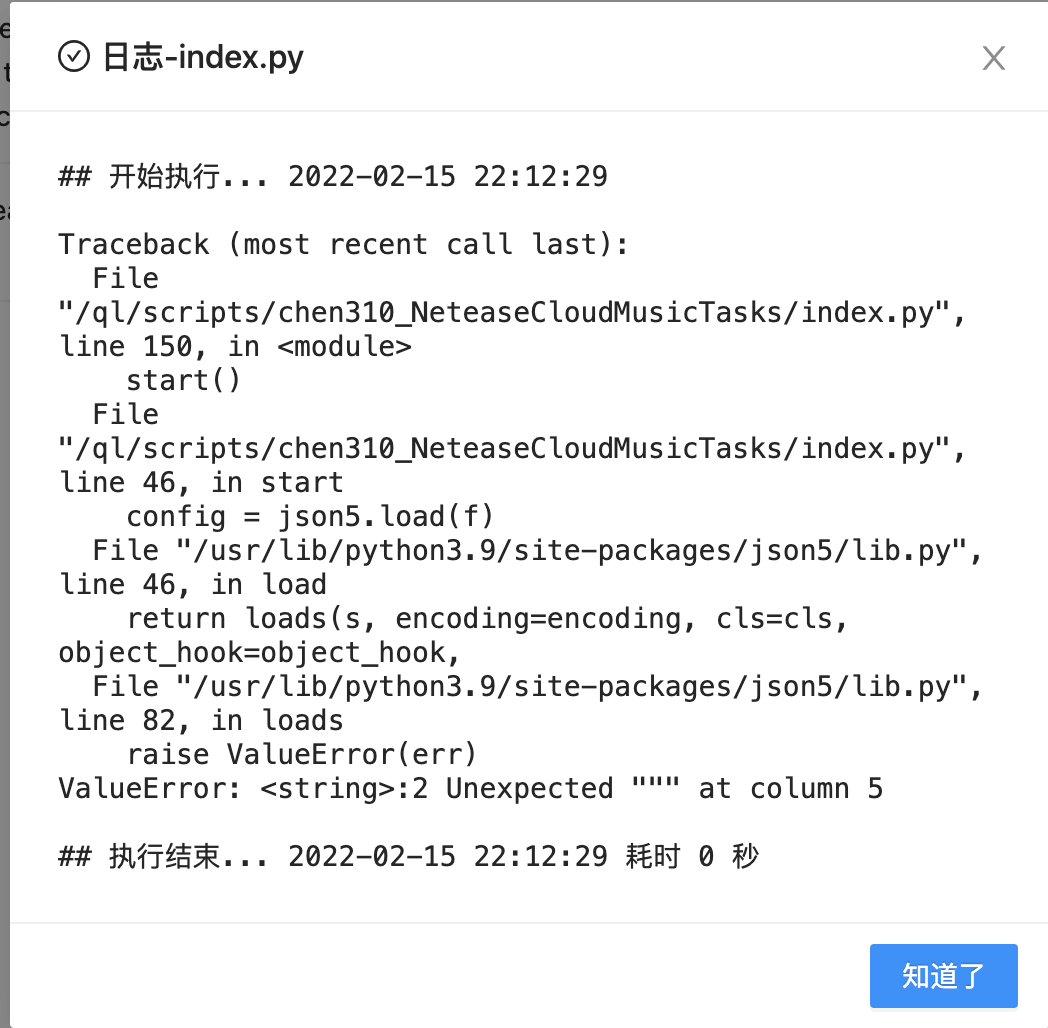This screenshot has width=1048, height=1028.
Task: Click the ValueError column 5 error message
Action: coord(470,788)
